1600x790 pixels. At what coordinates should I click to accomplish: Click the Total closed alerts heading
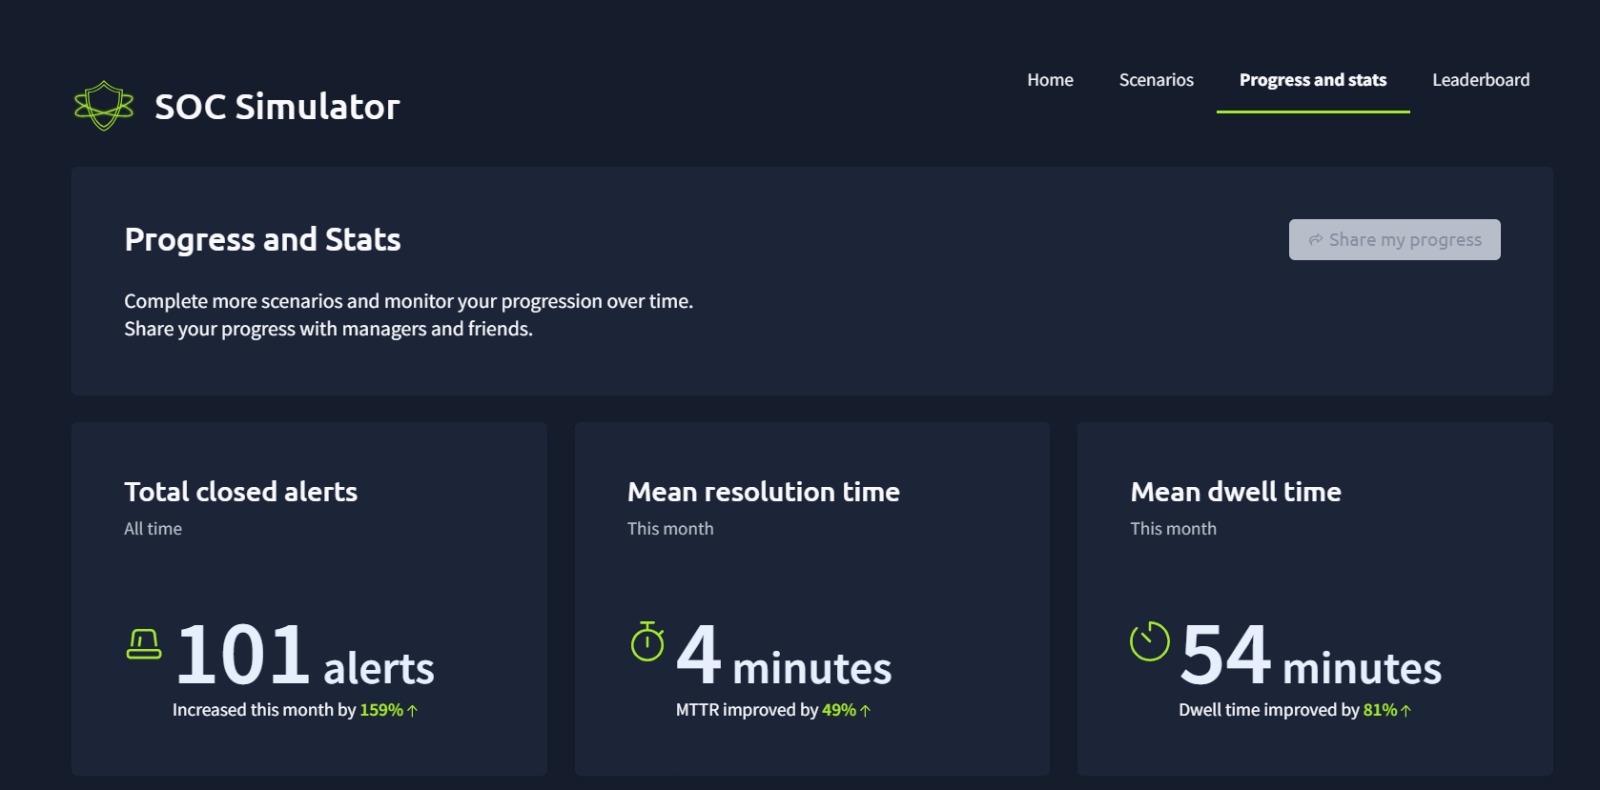click(x=241, y=491)
